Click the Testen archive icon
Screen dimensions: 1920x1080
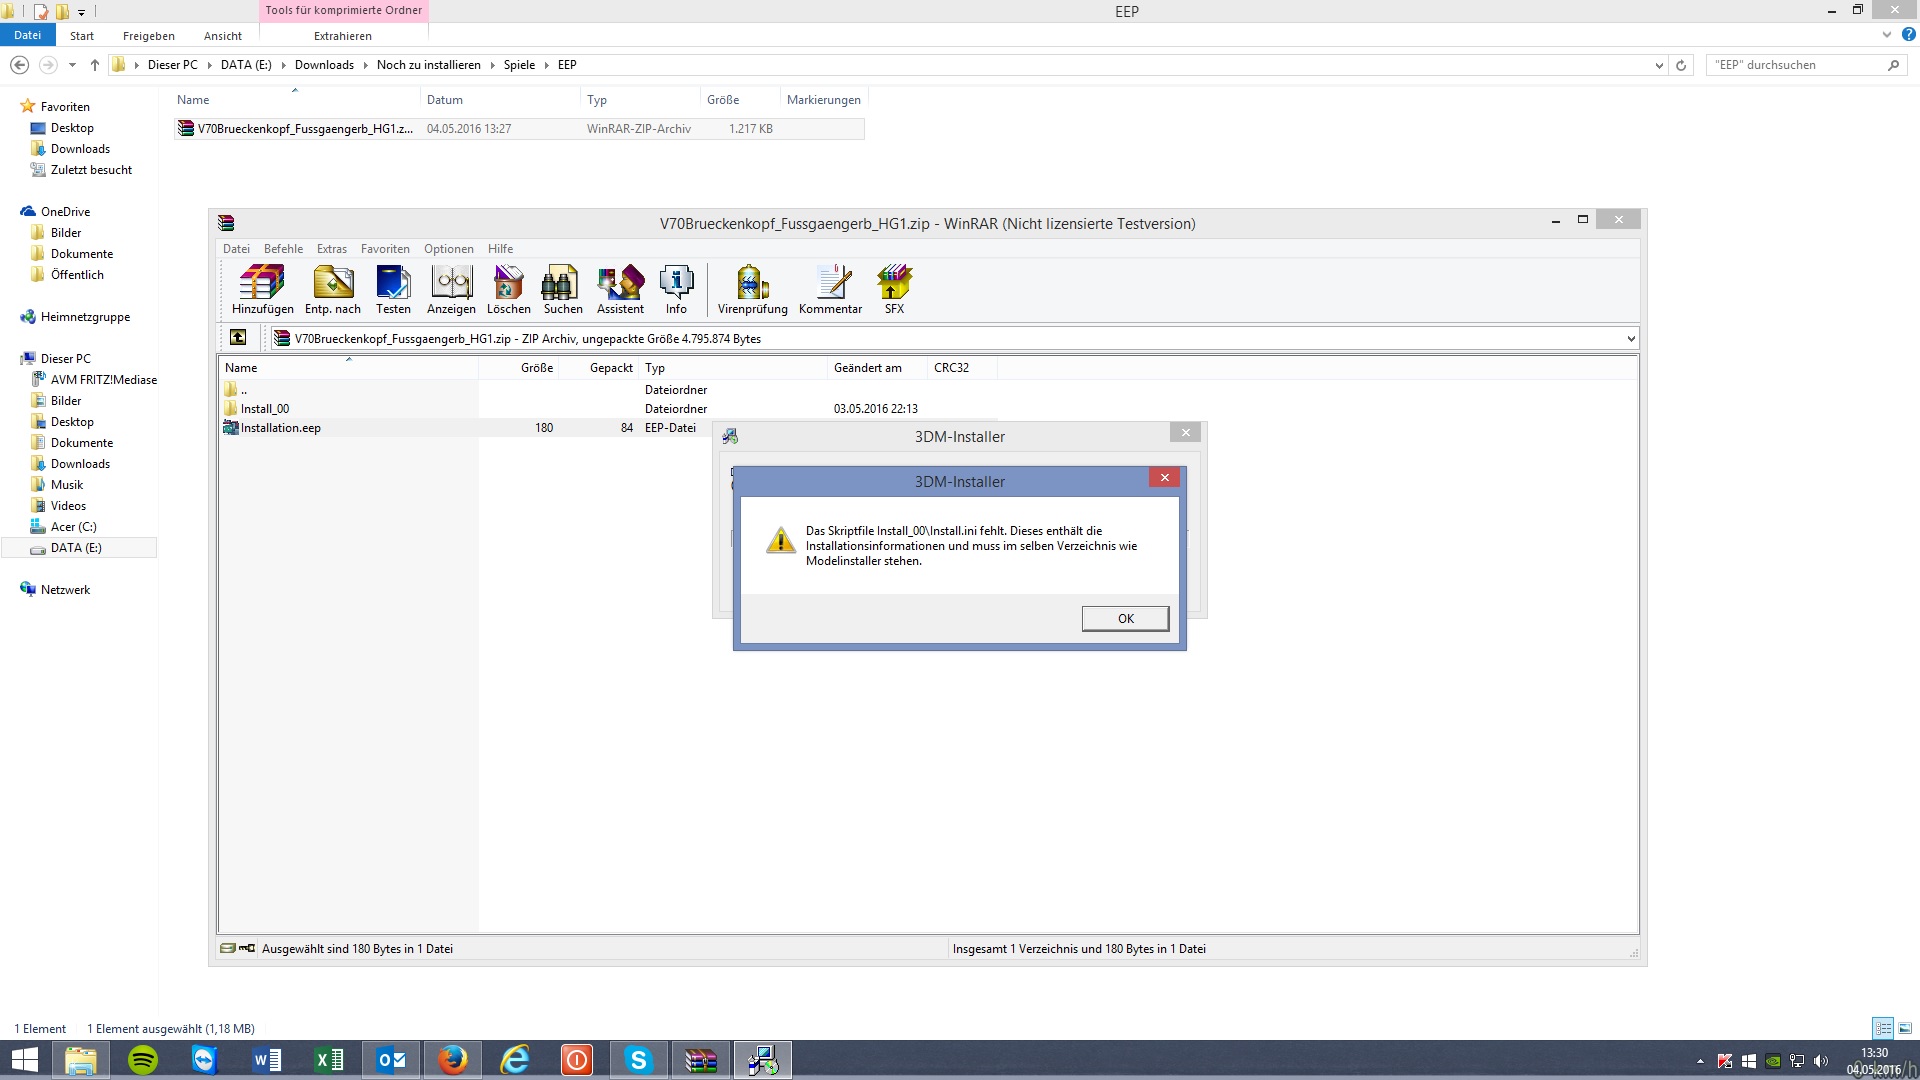pos(393,289)
